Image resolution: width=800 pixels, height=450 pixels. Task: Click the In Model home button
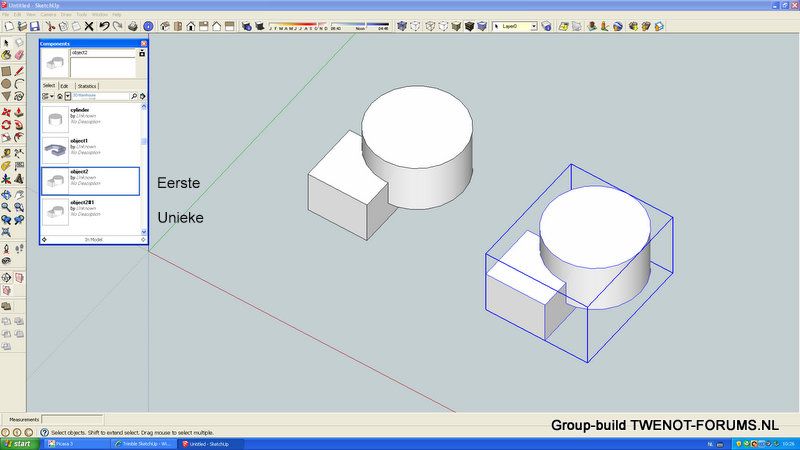[x=60, y=96]
